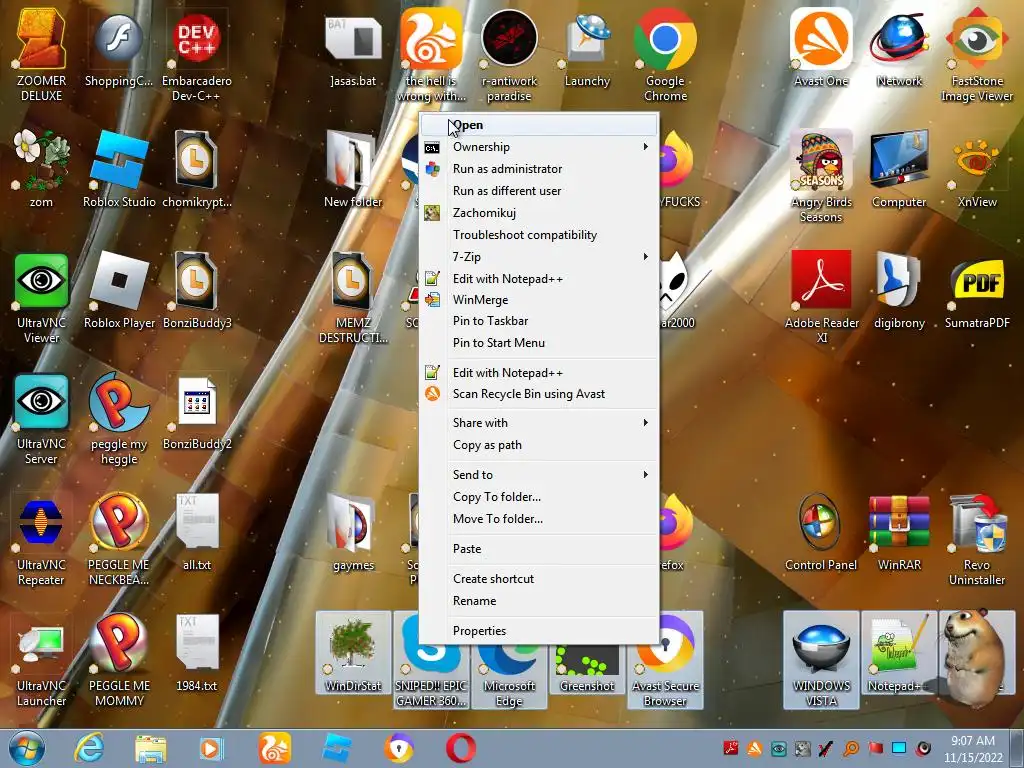Open the Windows Start button

pos(26,748)
